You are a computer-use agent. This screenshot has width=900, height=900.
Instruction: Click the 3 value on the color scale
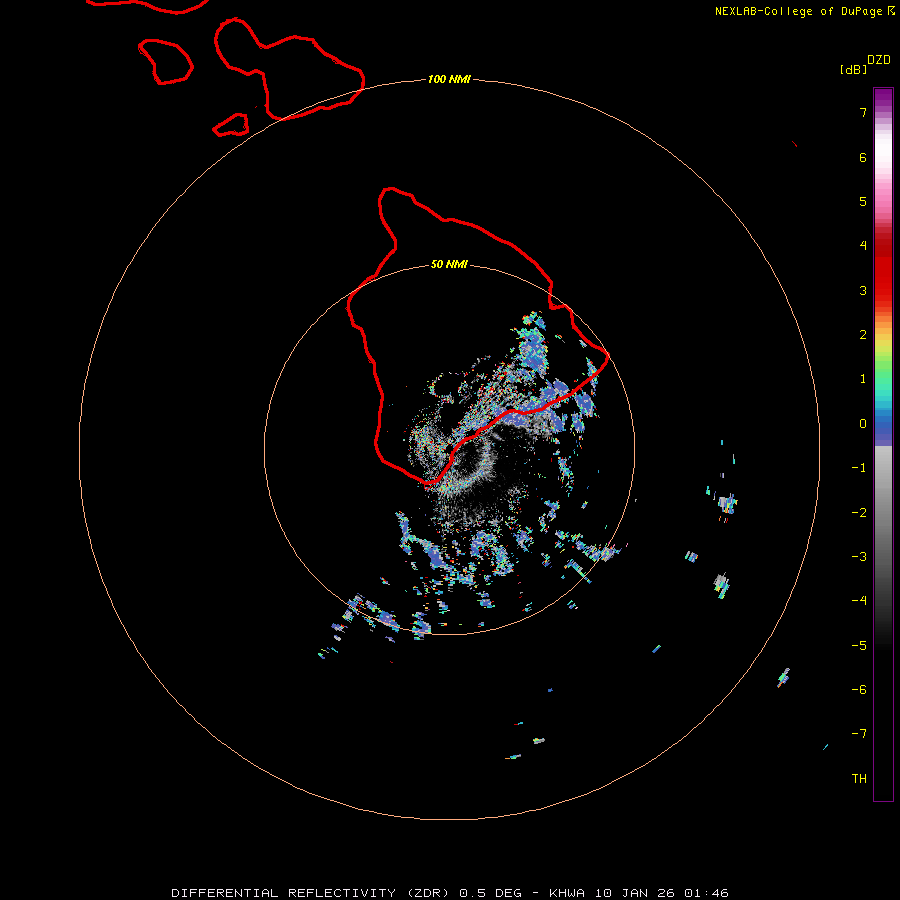pyautogui.click(x=863, y=290)
